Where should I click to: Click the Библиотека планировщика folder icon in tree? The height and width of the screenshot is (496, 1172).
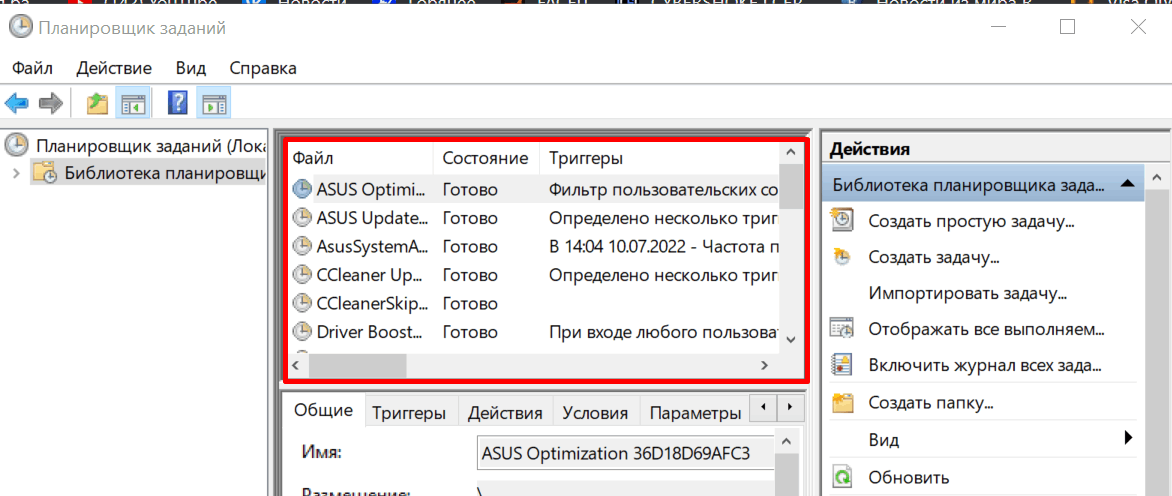pos(43,173)
